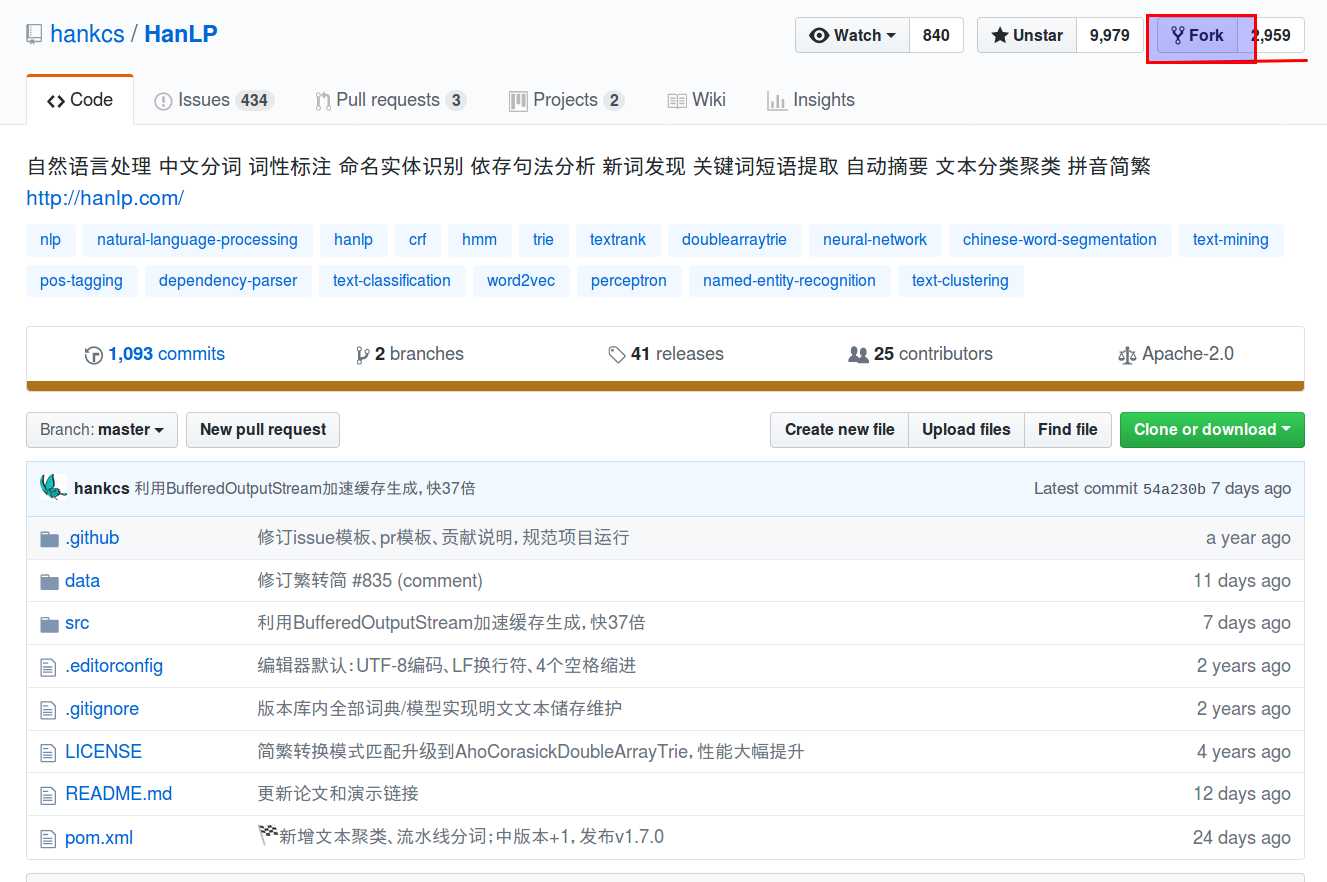Click the LICENSE file icon

pyautogui.click(x=48, y=753)
